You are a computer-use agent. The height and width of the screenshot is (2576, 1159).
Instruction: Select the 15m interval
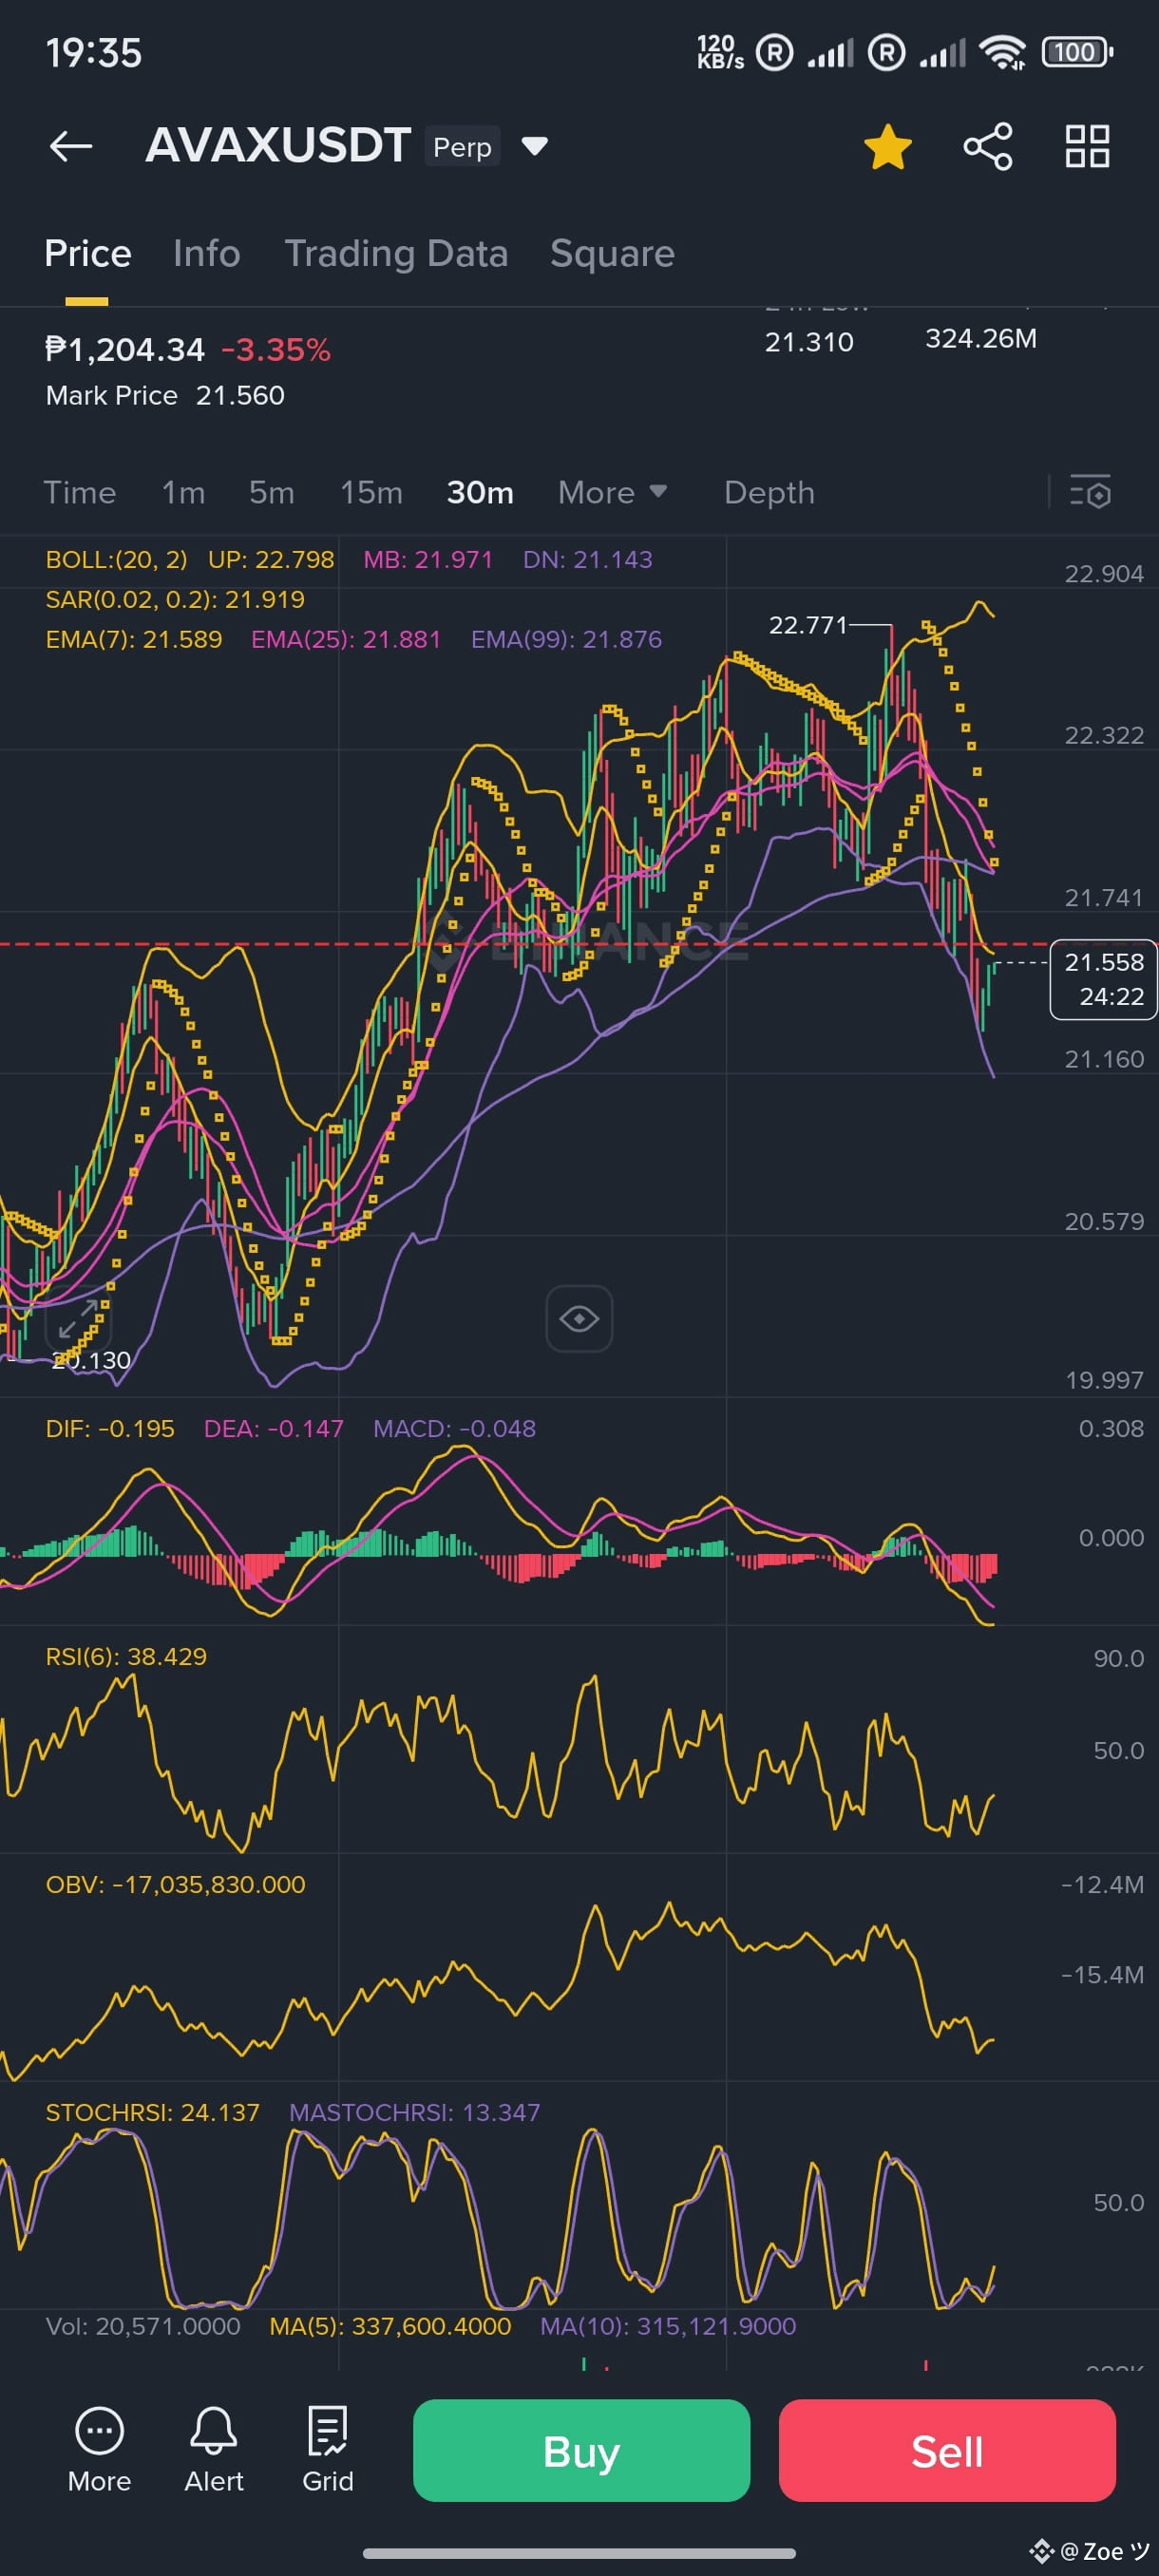(x=371, y=493)
